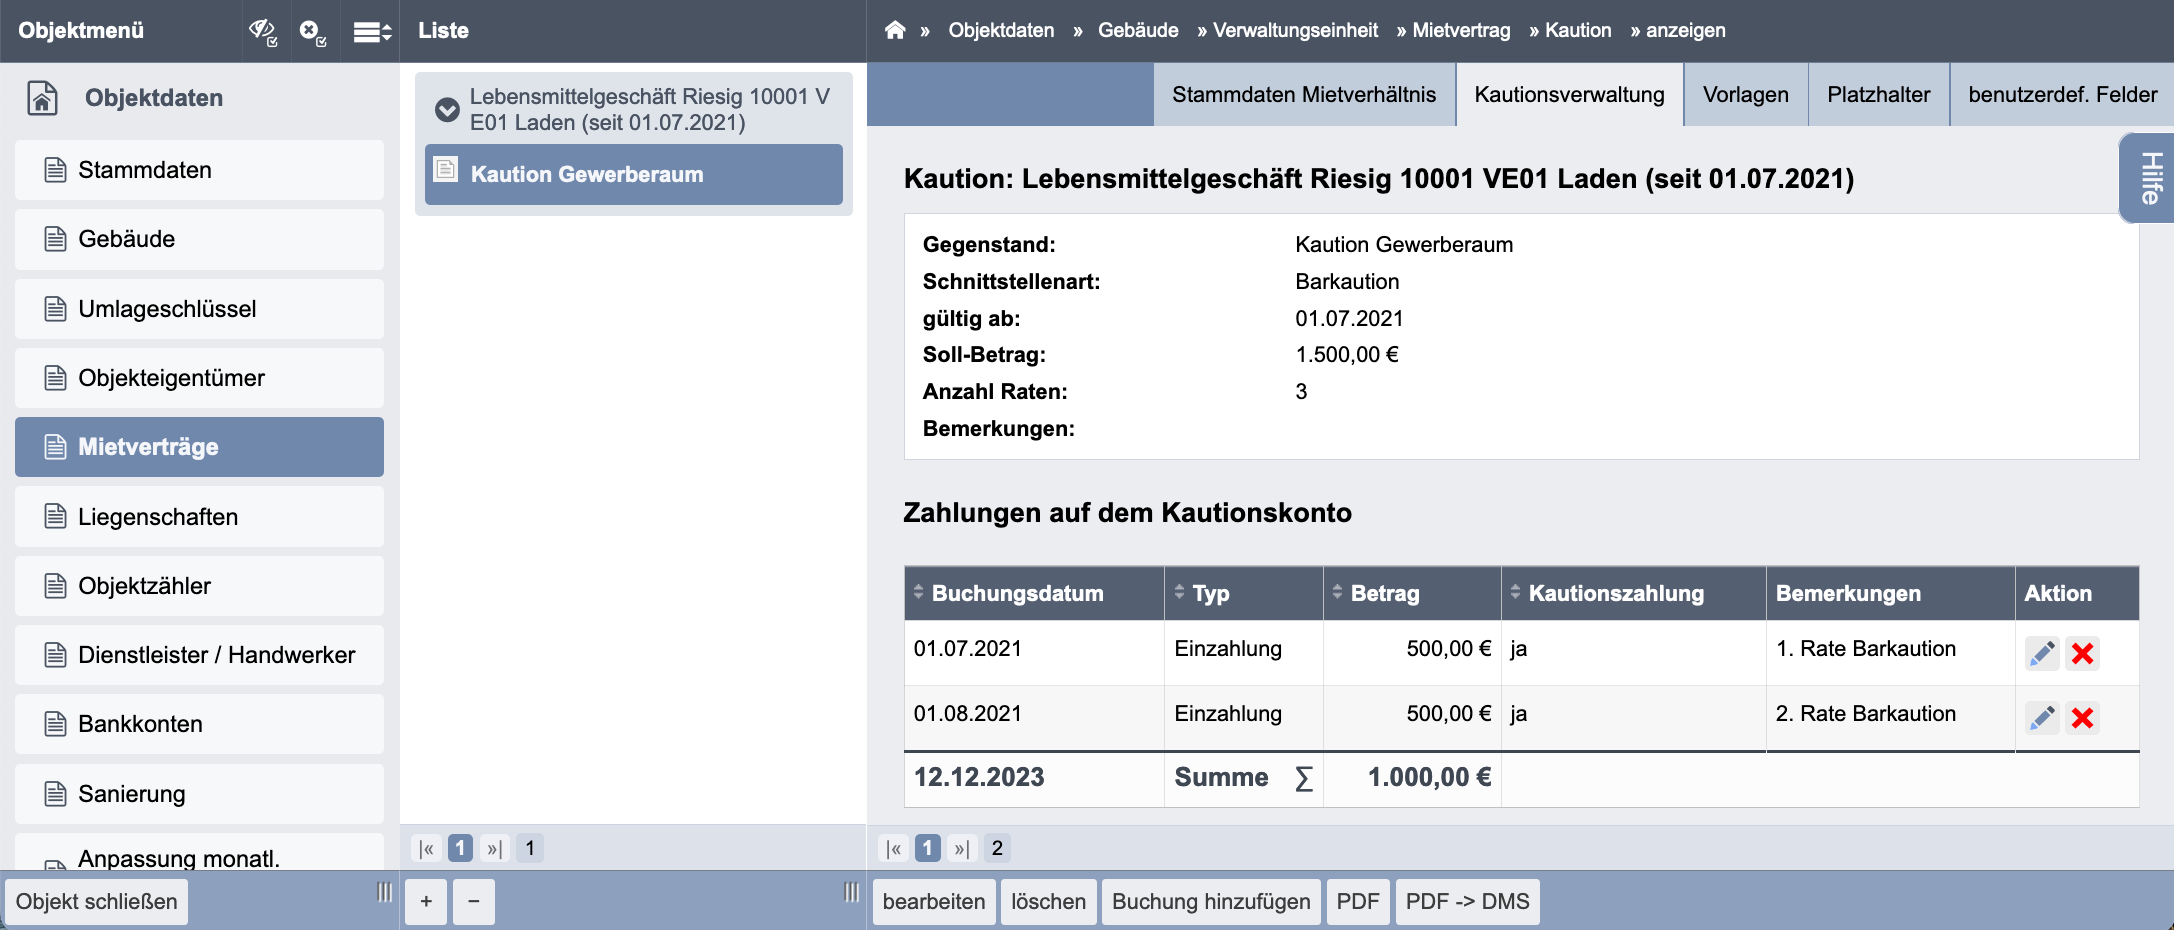
Task: Switch to Stammdaten Mietverhältnis tab
Action: [1304, 95]
